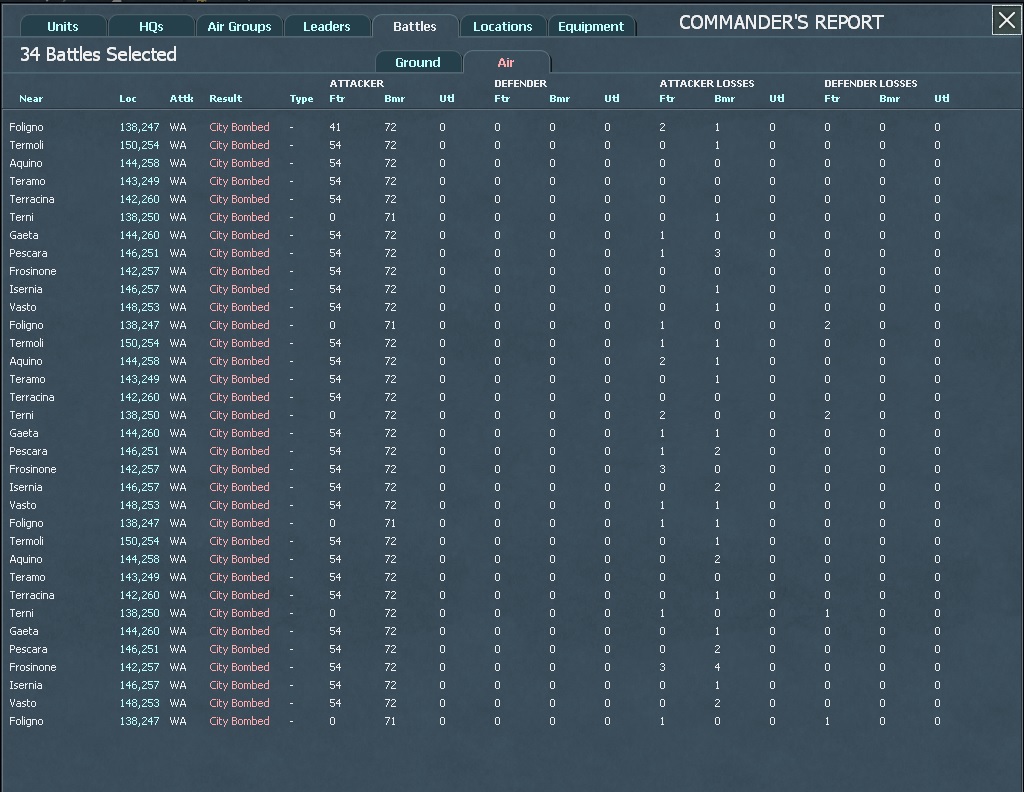Image resolution: width=1024 pixels, height=792 pixels.
Task: Open the Units tab
Action: point(63,26)
